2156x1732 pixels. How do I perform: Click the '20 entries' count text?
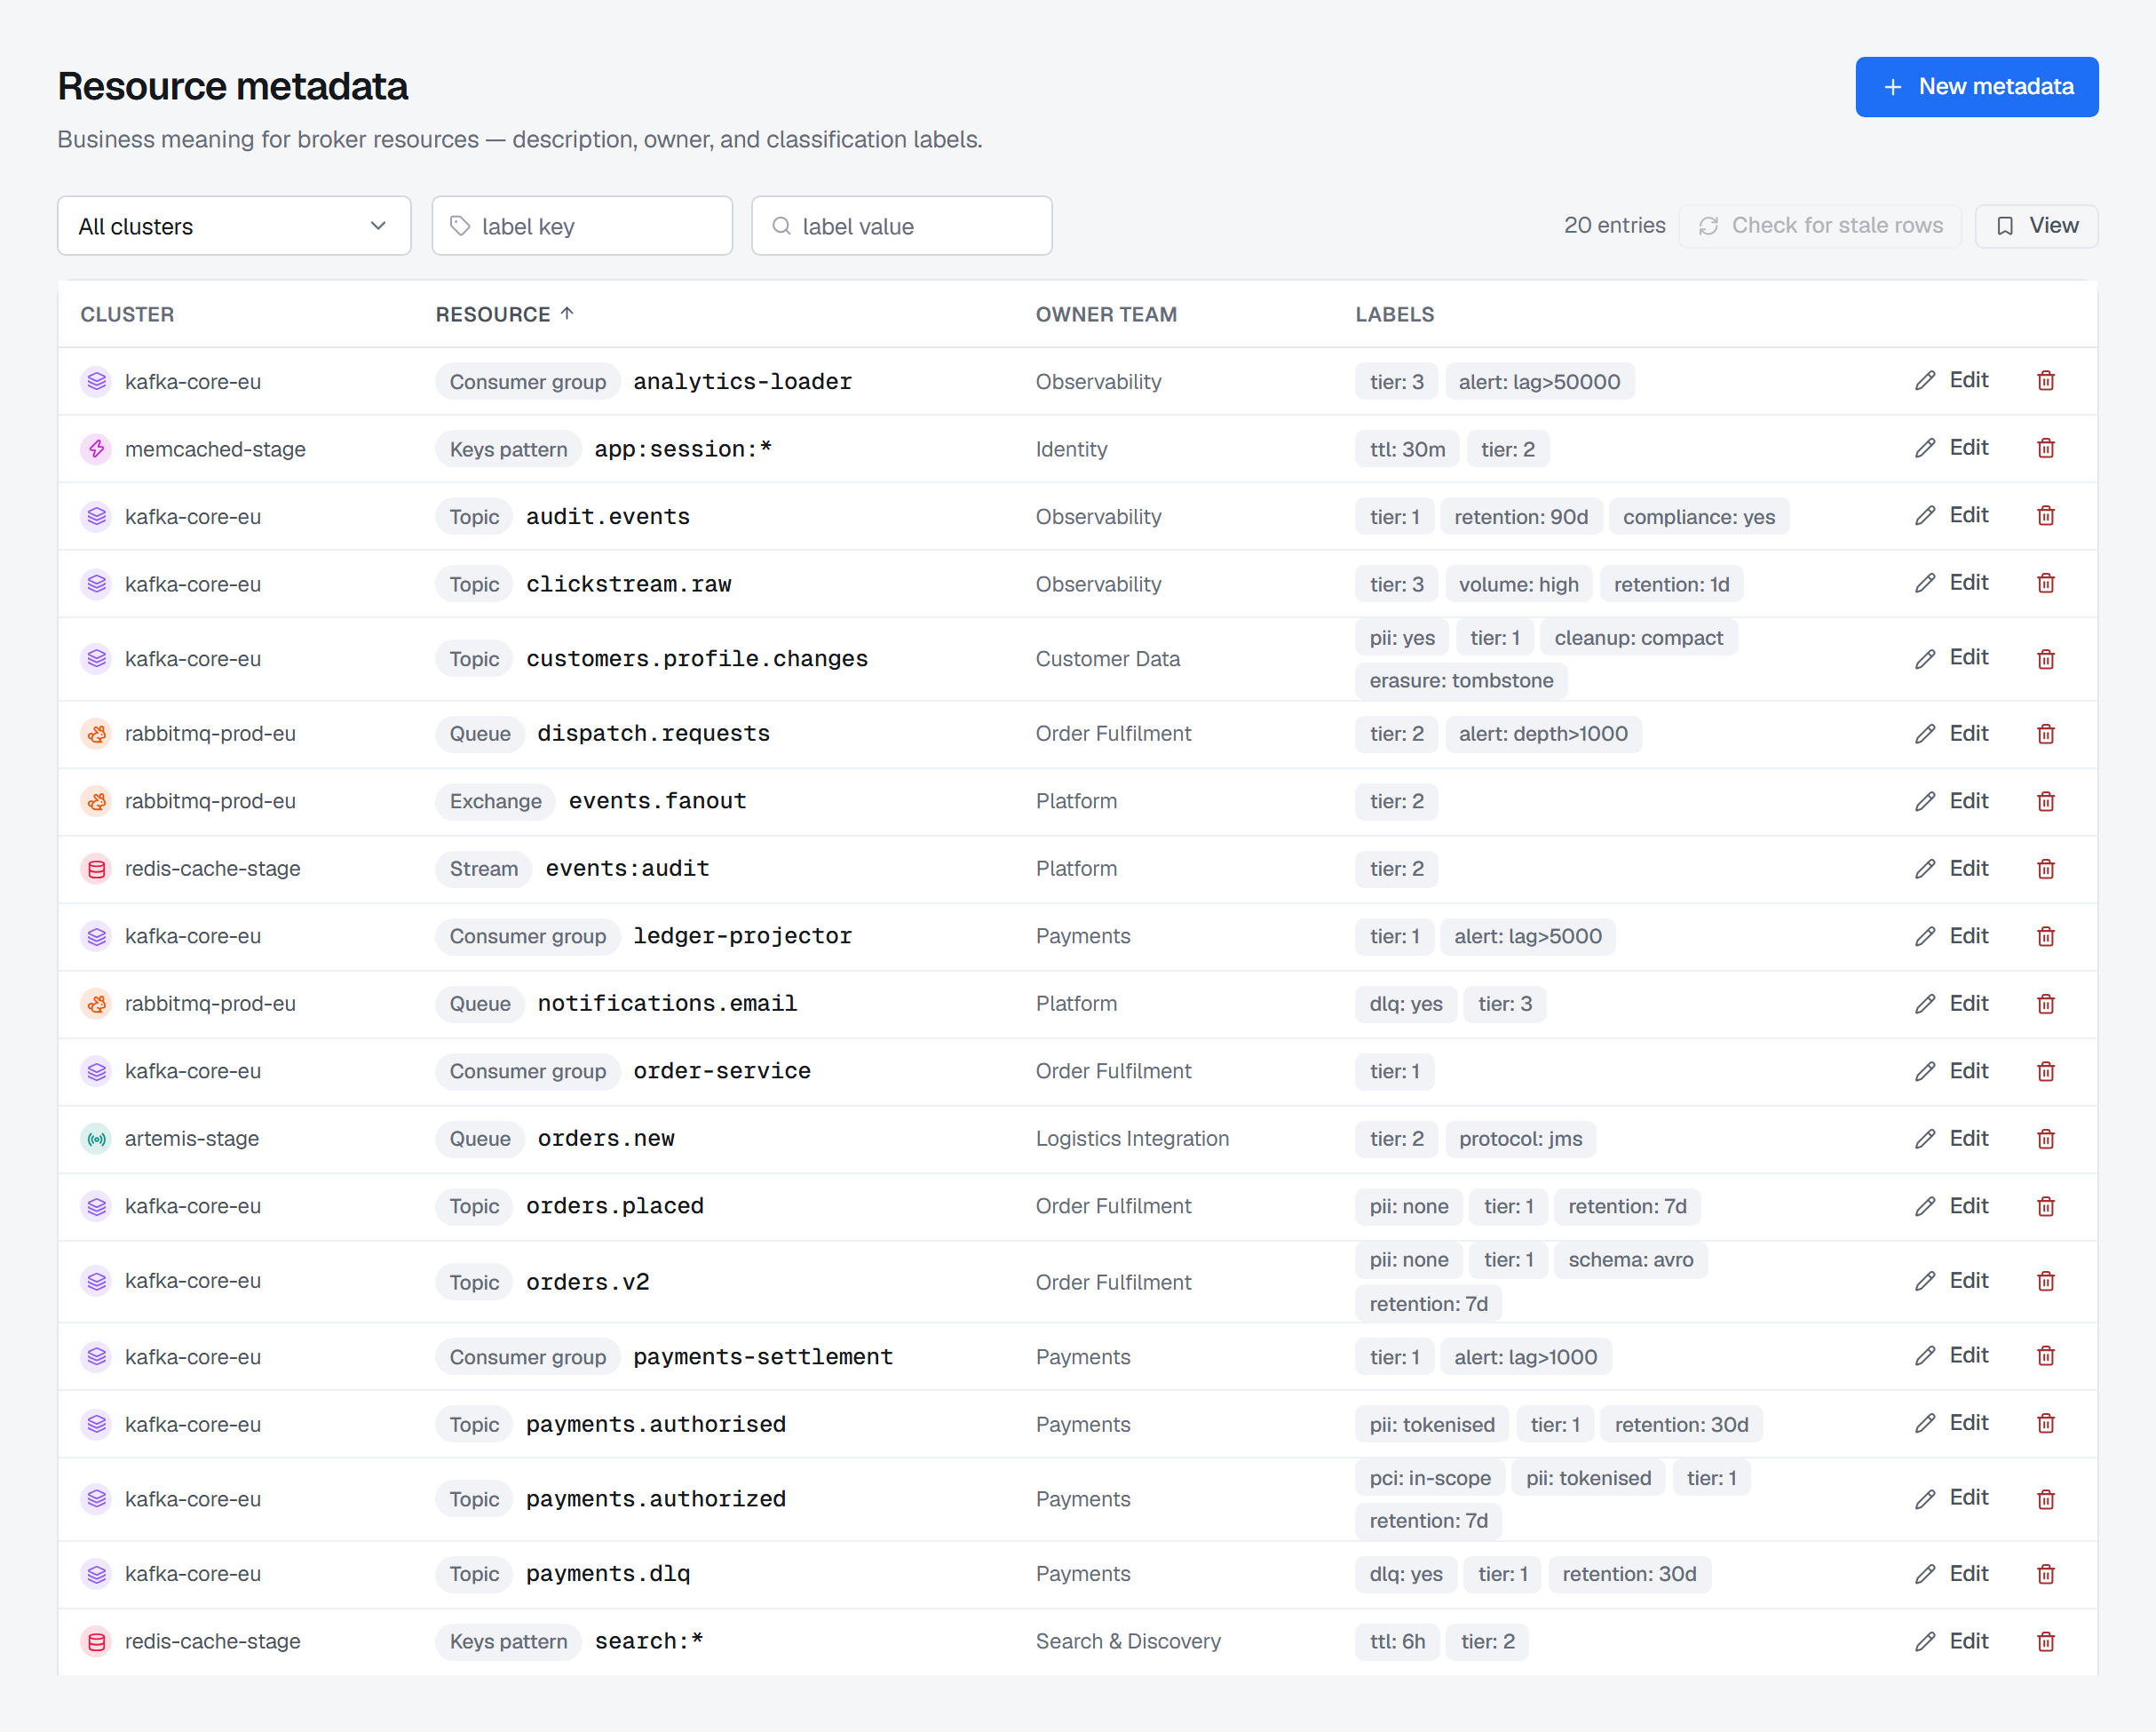(1614, 226)
